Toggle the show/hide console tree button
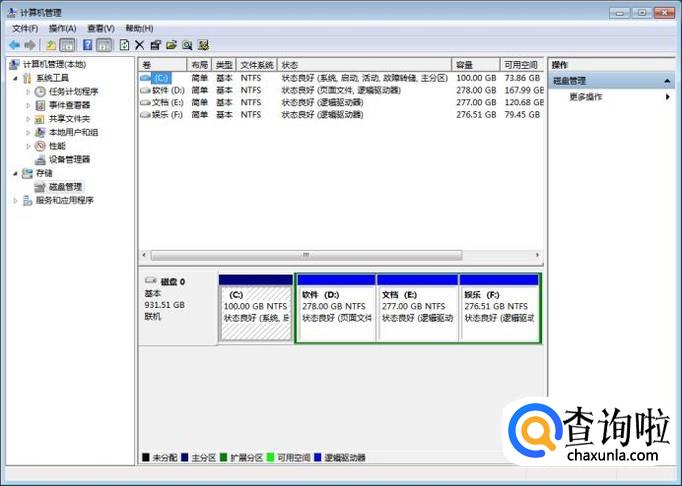 pyautogui.click(x=67, y=45)
